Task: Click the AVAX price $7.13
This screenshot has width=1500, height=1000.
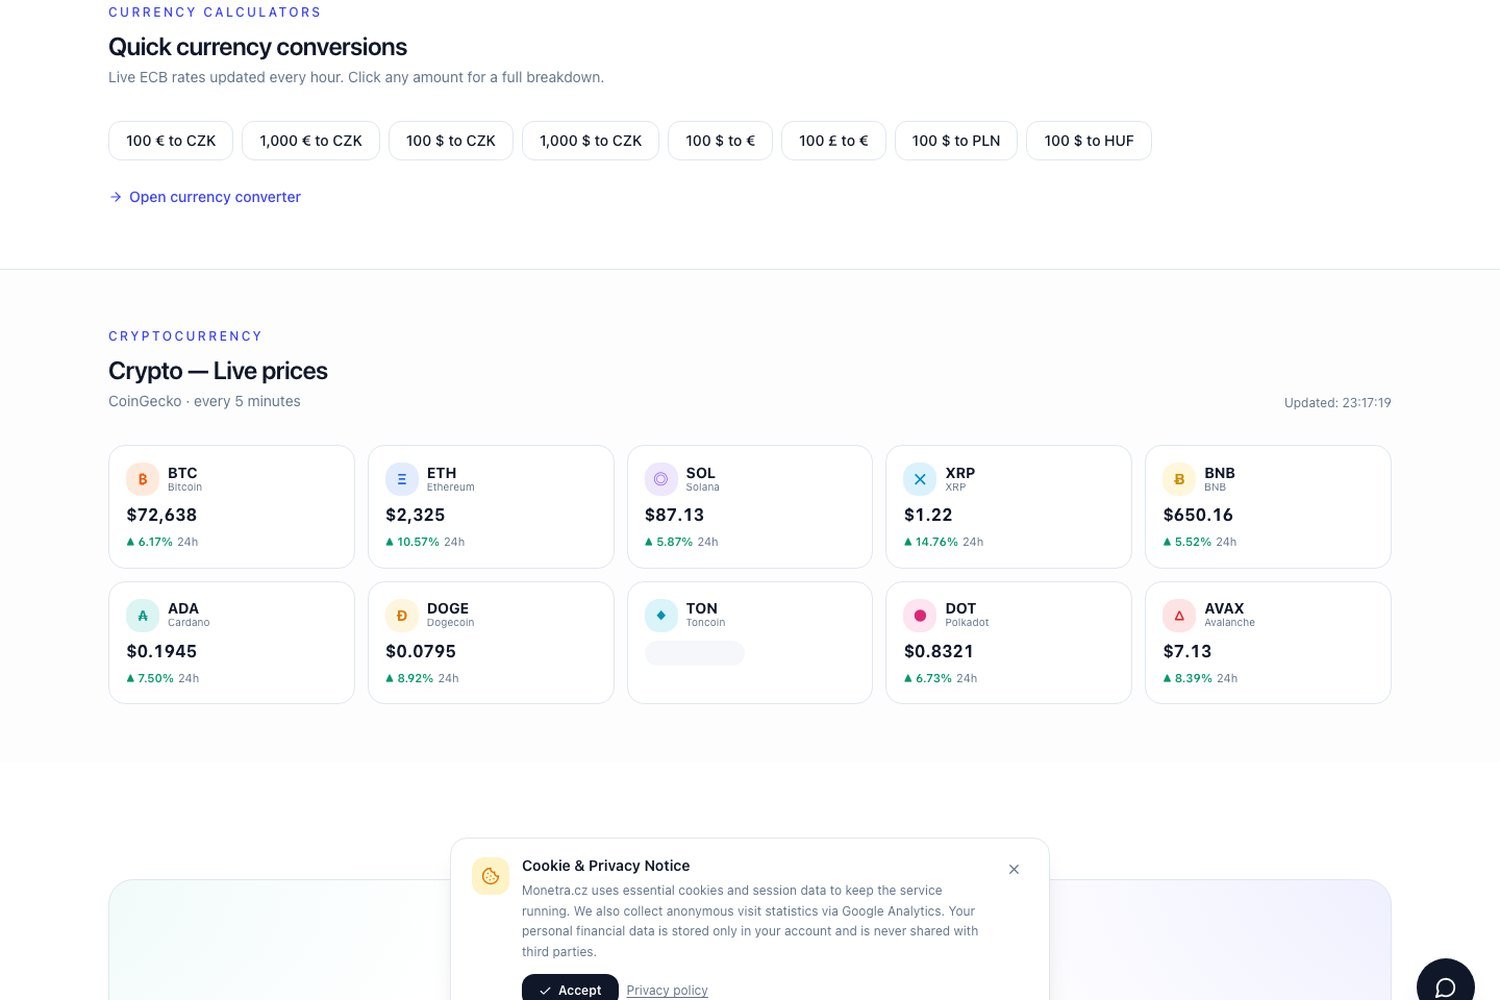Action: [x=1187, y=651]
